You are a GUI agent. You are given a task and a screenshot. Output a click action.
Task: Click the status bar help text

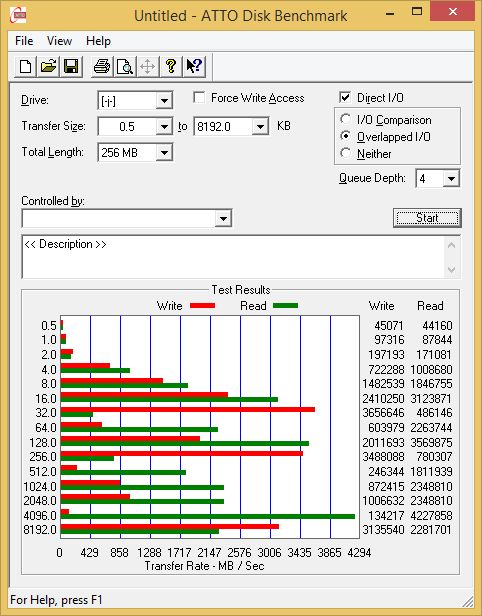coord(56,600)
